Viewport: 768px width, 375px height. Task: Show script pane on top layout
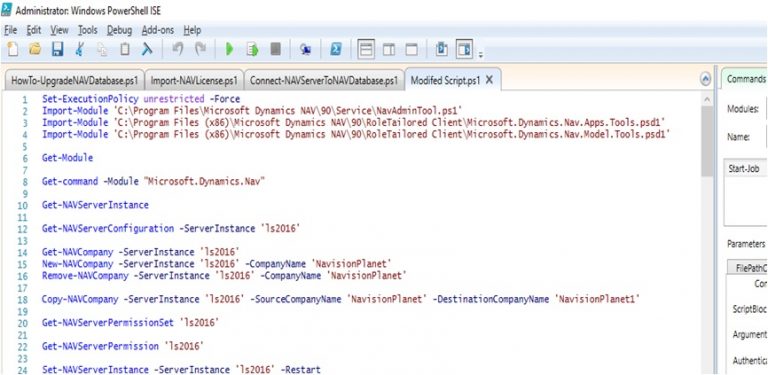[366, 49]
